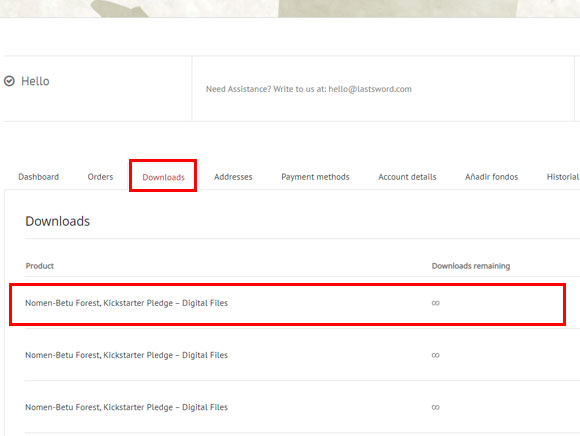Click the infinity symbol in the middle product row
The height and width of the screenshot is (436, 580).
[435, 355]
